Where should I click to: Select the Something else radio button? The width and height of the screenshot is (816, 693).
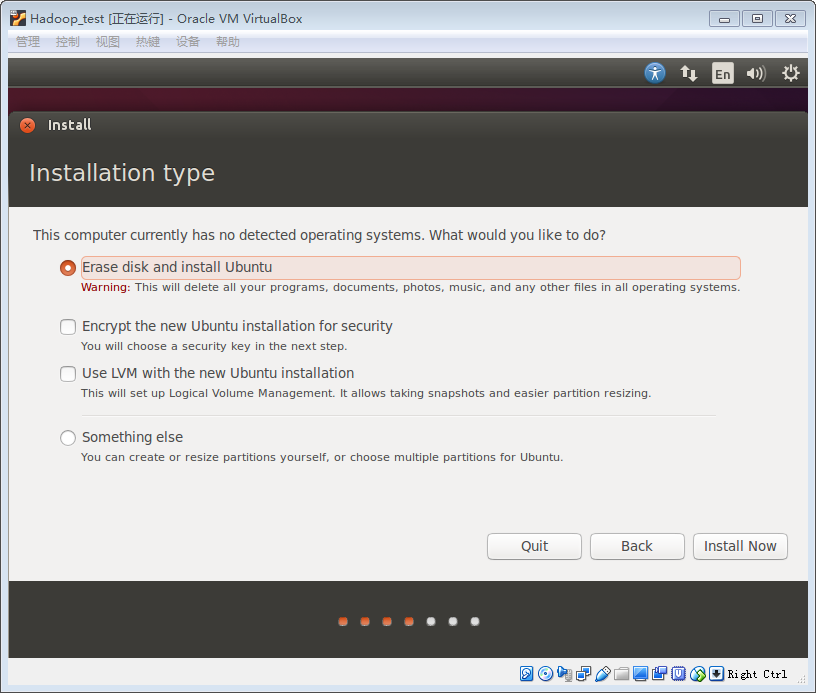pyautogui.click(x=68, y=438)
